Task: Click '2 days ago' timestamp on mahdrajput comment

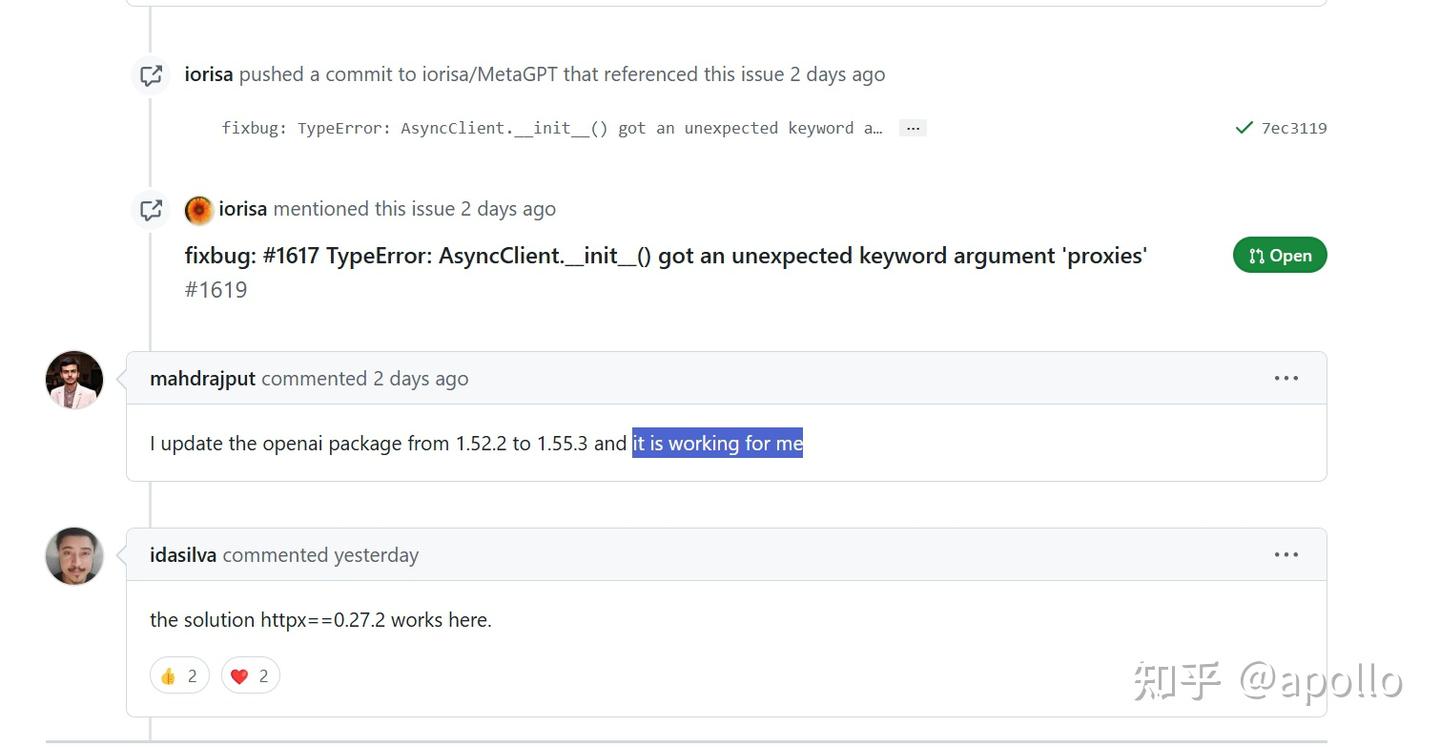Action: coord(420,379)
